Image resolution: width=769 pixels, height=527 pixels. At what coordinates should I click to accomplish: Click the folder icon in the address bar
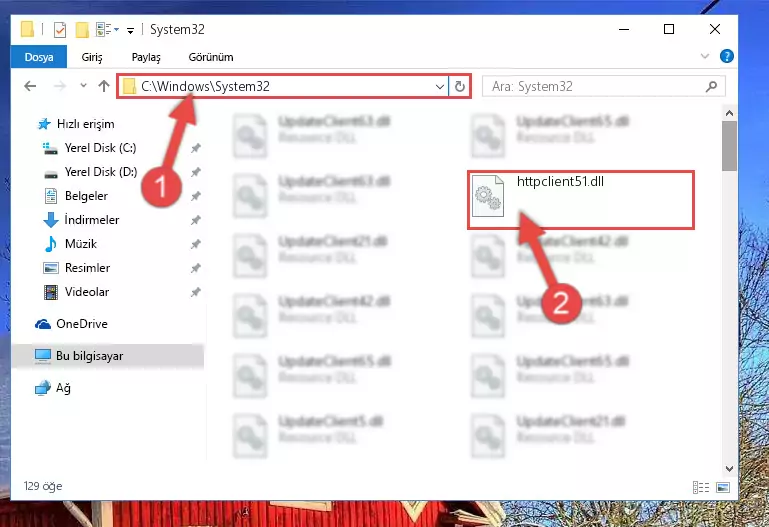tap(129, 87)
